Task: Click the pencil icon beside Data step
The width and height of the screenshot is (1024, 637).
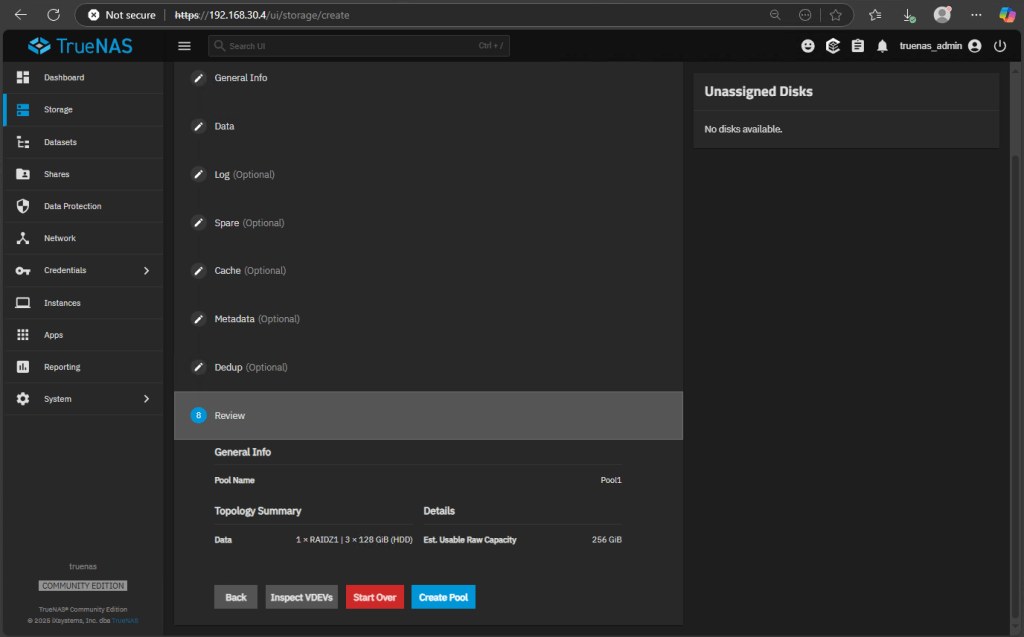Action: point(198,126)
